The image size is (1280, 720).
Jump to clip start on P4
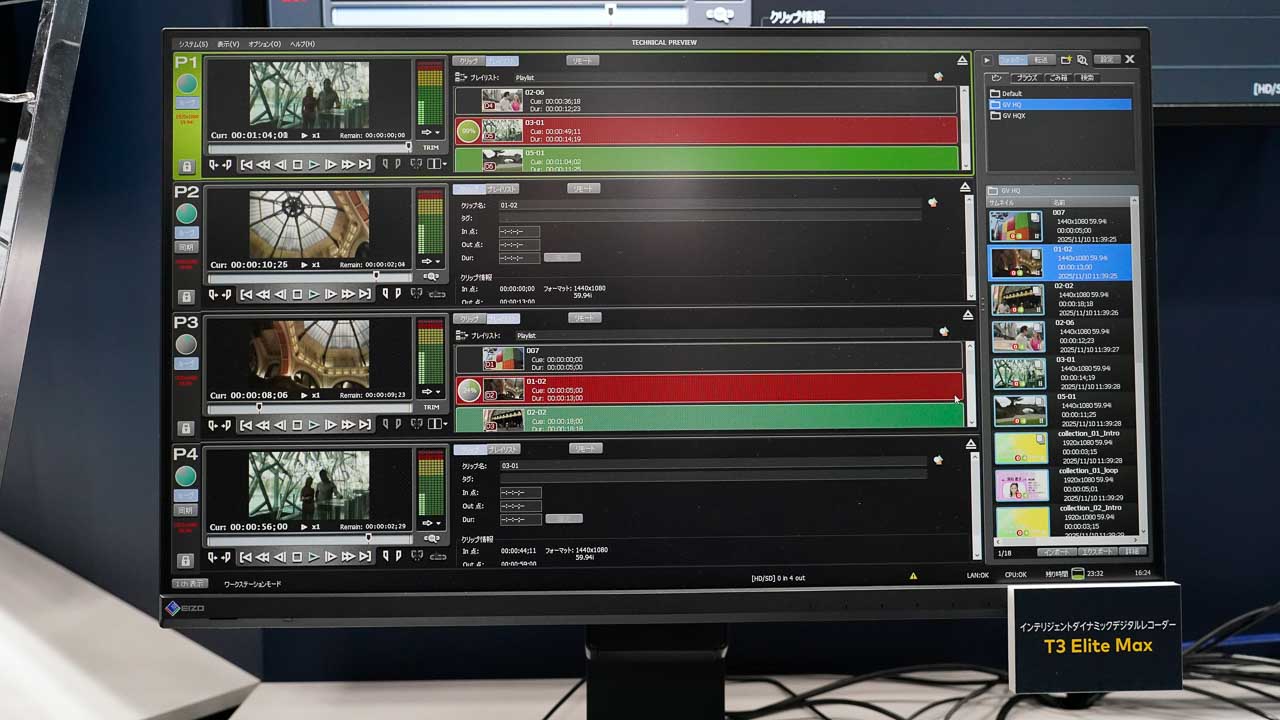(x=246, y=557)
